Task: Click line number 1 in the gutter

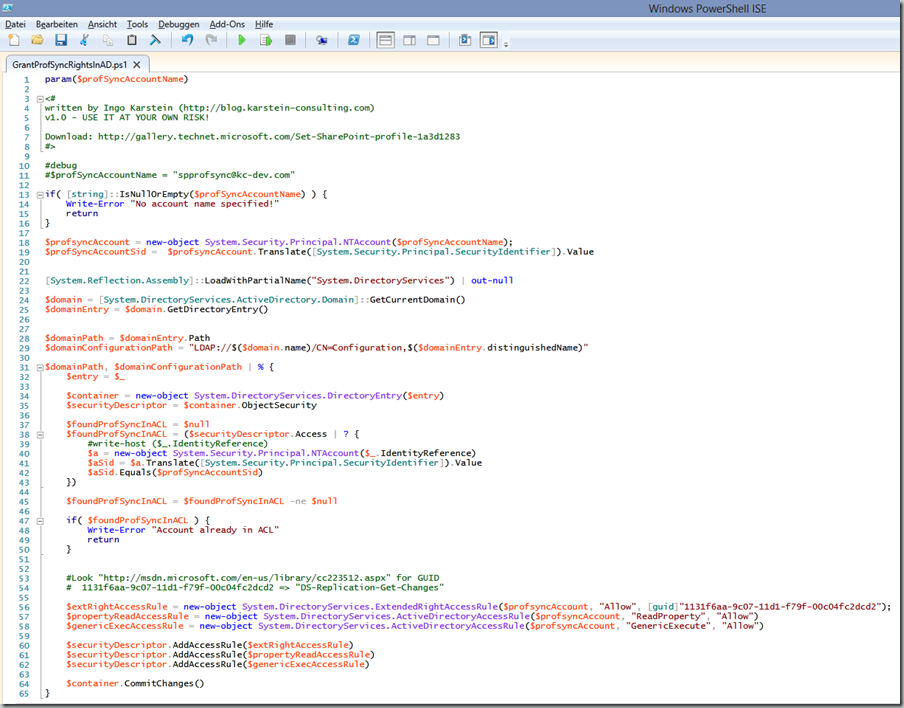Action: (27, 80)
